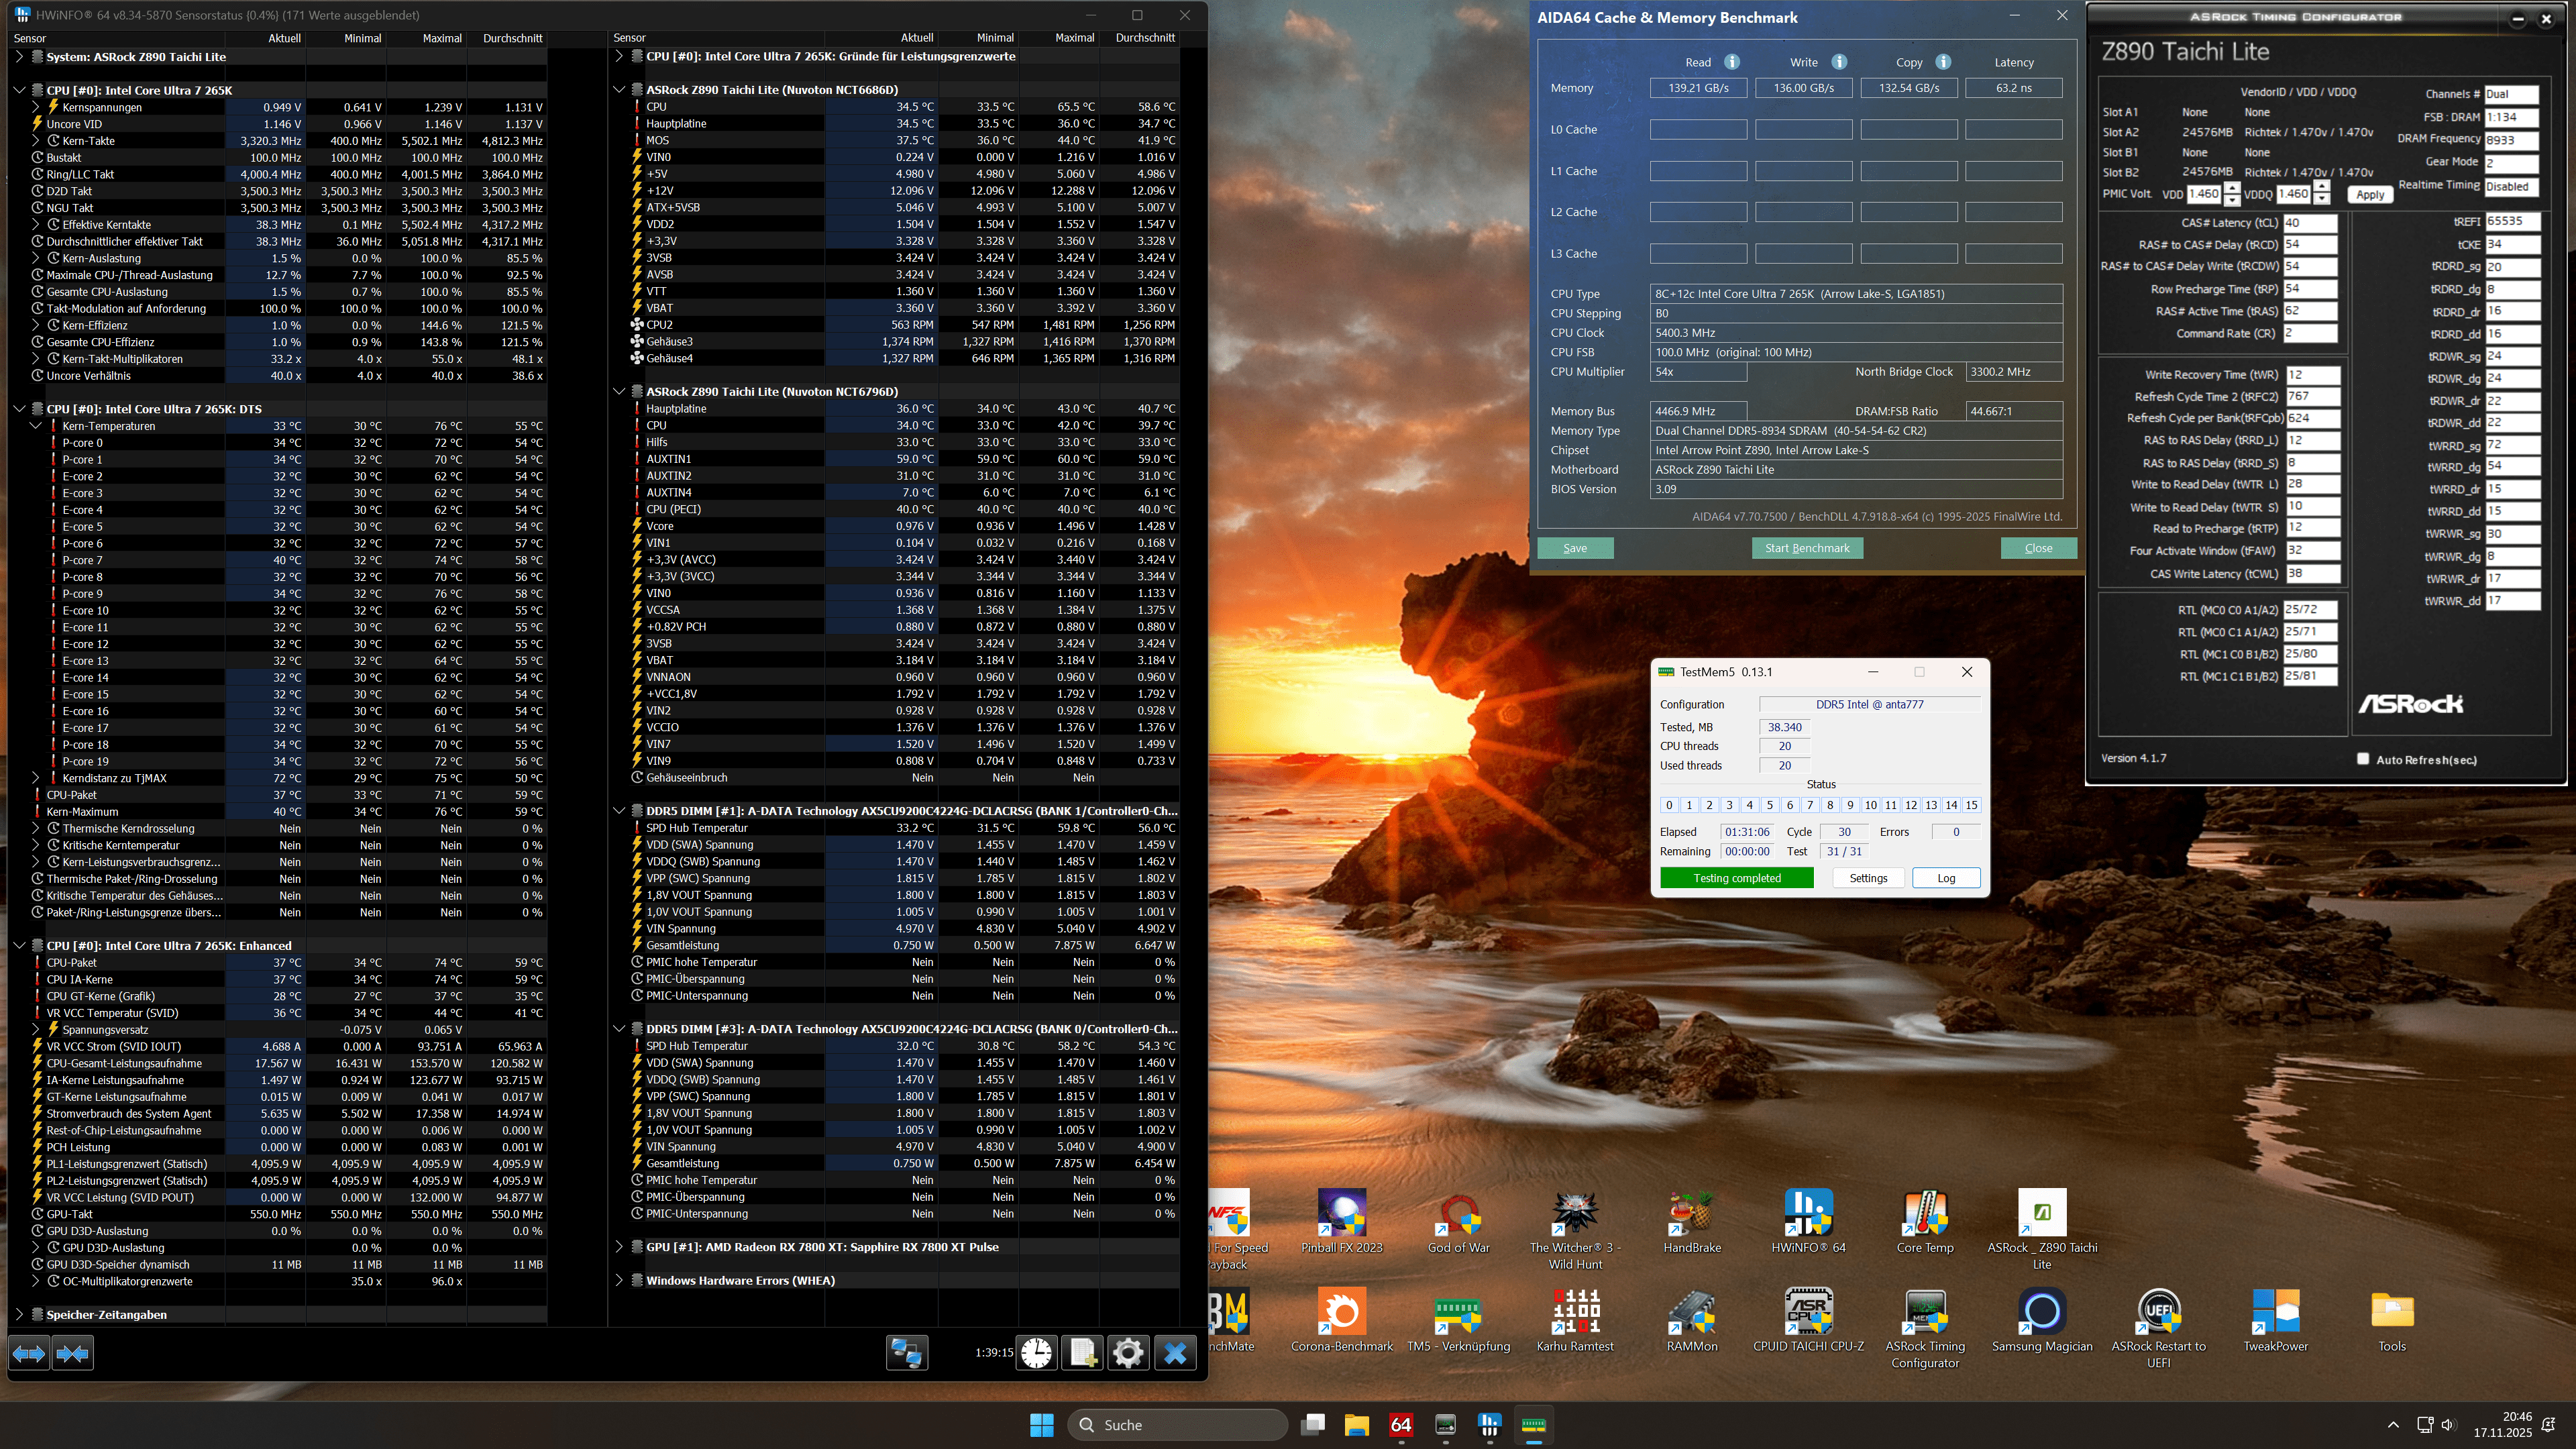Screen dimensions: 2576x1449
Task: Open HWiNFO sensor settings gear icon
Action: pyautogui.click(x=1128, y=1353)
